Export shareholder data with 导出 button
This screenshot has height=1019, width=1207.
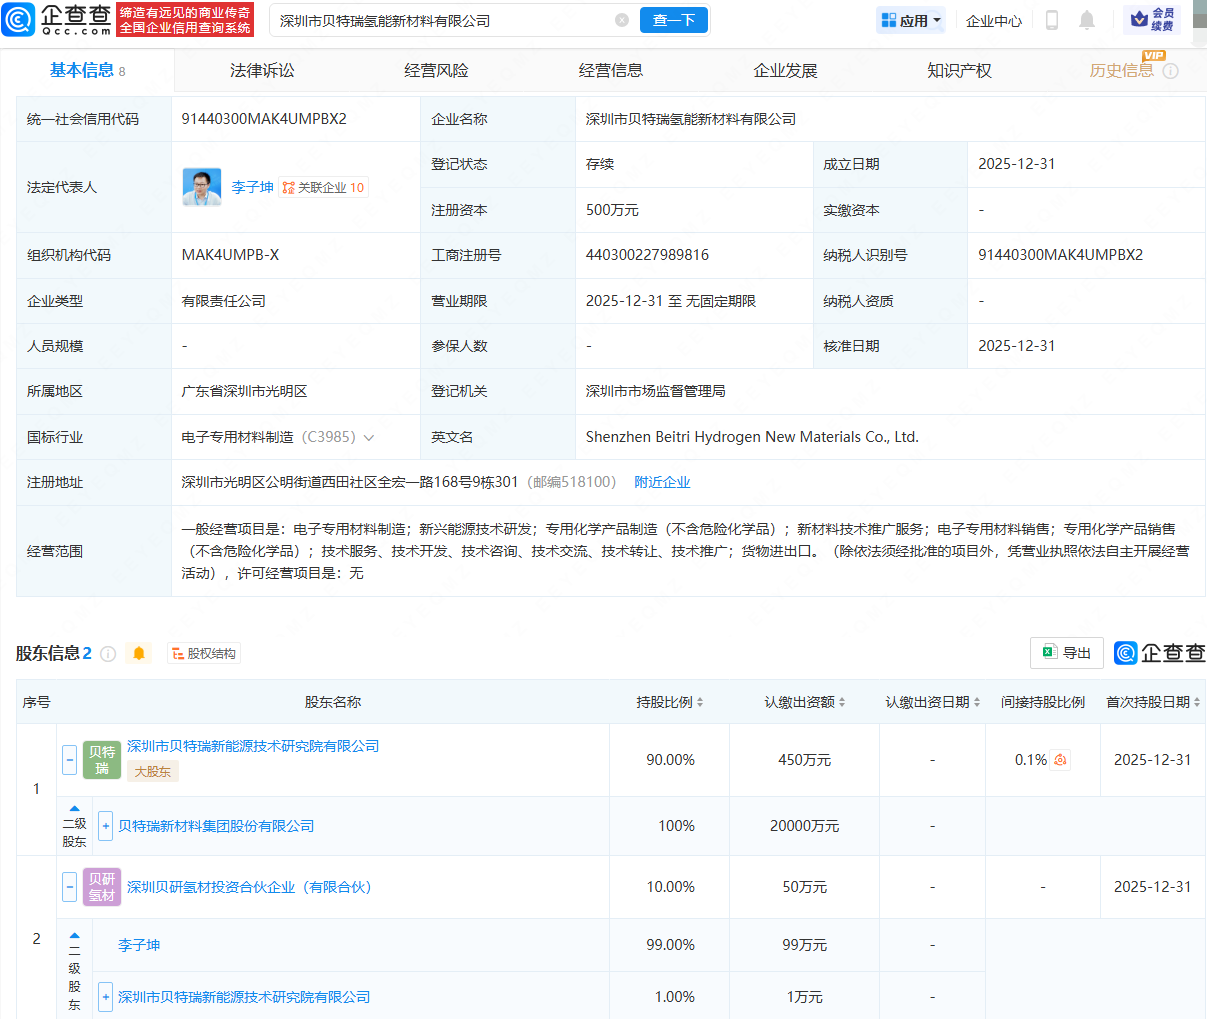point(1066,653)
